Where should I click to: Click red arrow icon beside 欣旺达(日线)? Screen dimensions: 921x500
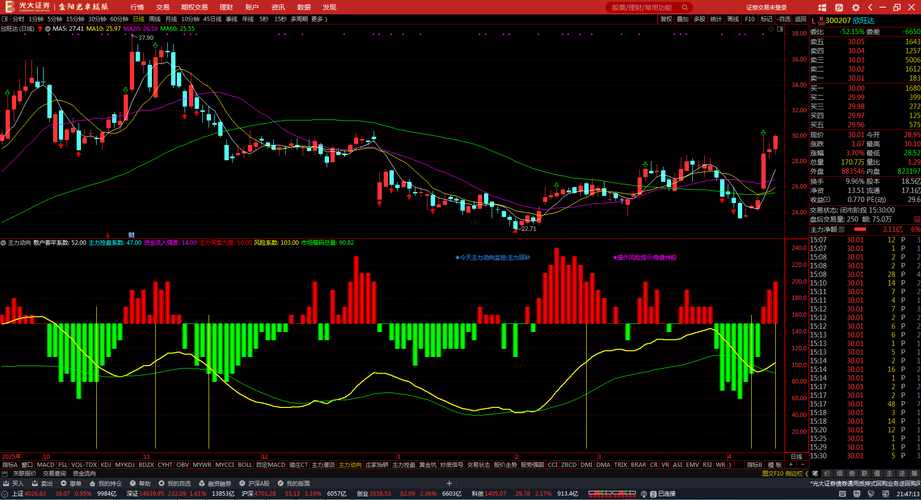point(40,28)
